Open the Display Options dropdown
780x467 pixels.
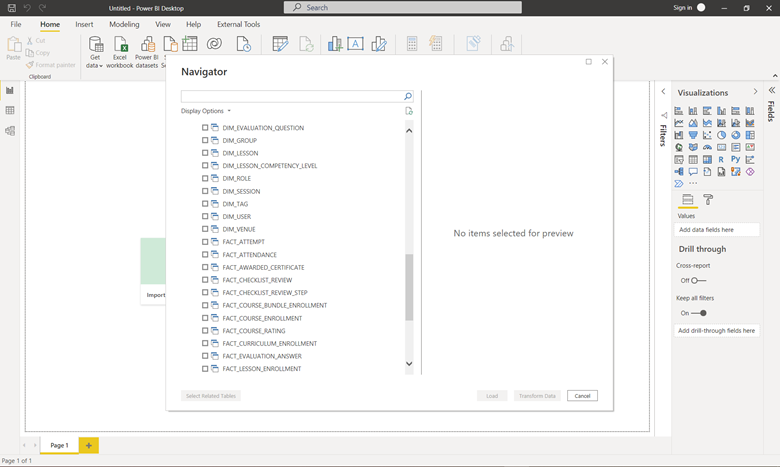point(206,111)
